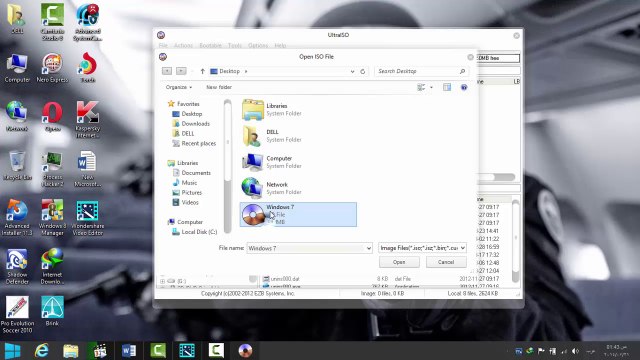The height and width of the screenshot is (360, 640).
Task: Open File Explorer from taskbar
Action: [x=71, y=351]
